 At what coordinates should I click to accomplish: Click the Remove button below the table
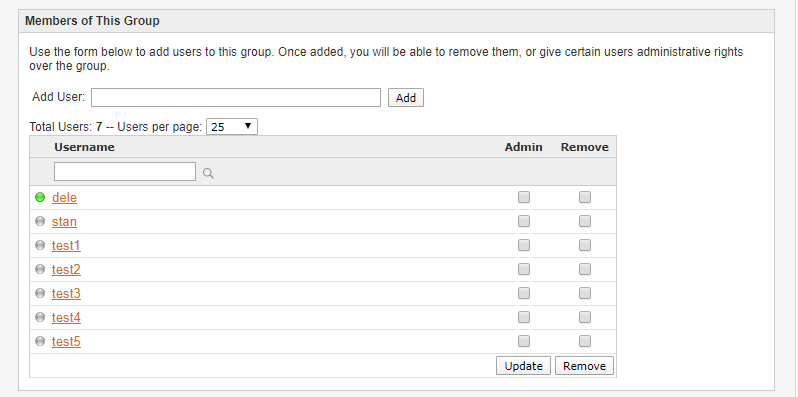pyautogui.click(x=584, y=366)
